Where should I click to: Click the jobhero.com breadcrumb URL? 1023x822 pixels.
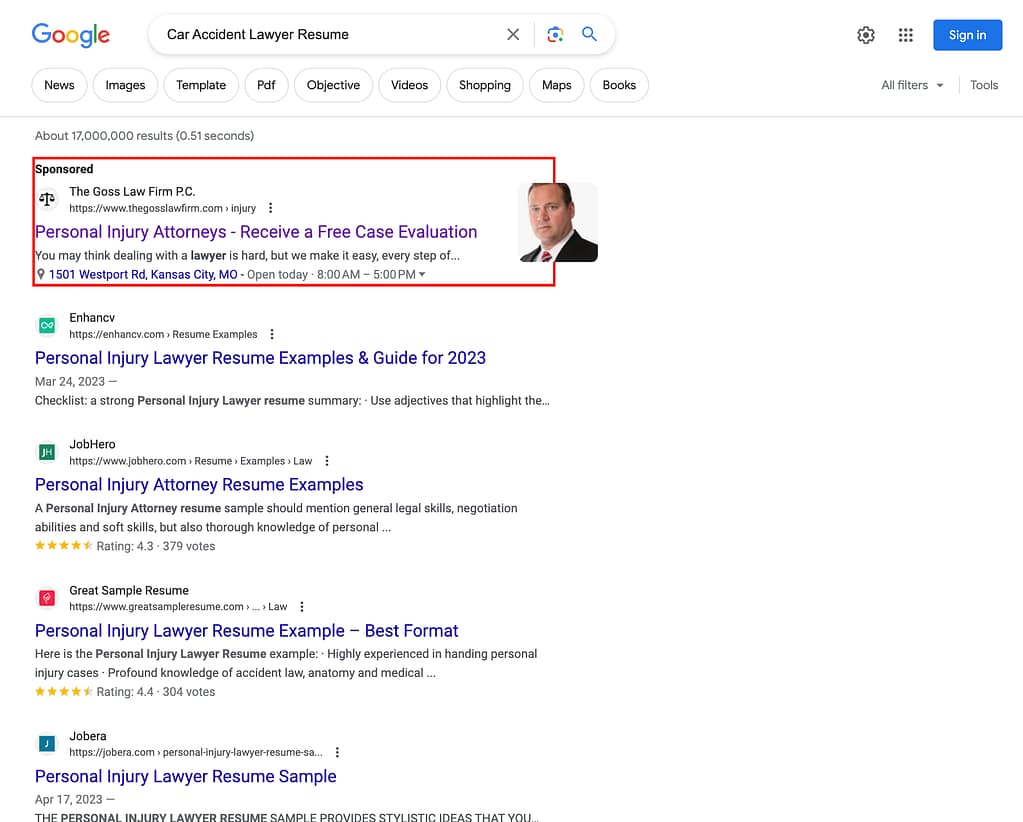191,461
